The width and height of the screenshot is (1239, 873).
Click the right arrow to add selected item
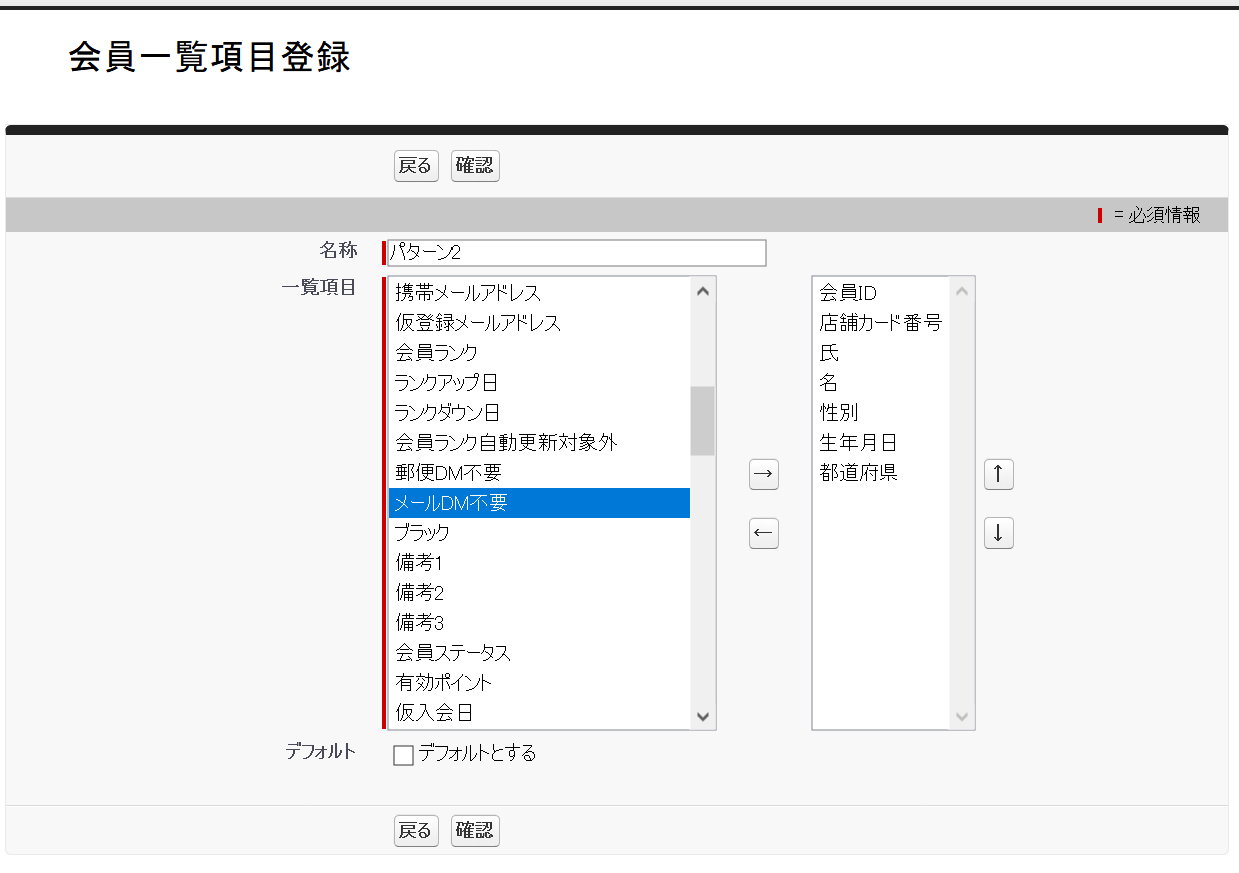click(x=763, y=474)
